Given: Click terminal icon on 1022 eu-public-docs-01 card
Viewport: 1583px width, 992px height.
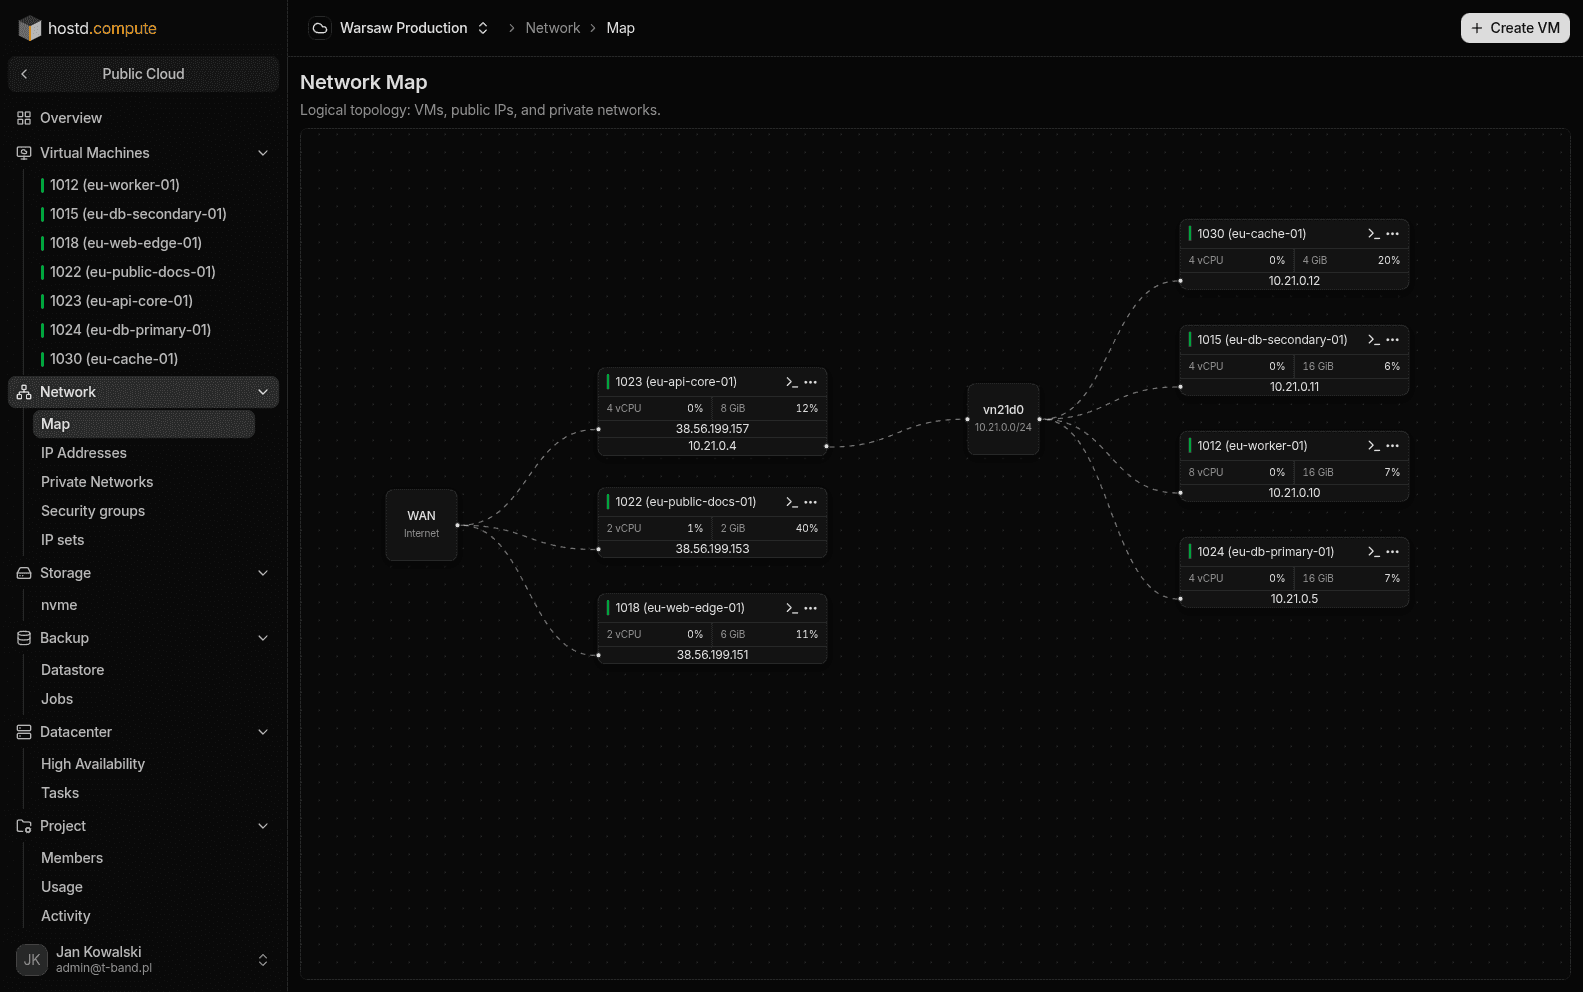Looking at the screenshot, I should coord(792,502).
